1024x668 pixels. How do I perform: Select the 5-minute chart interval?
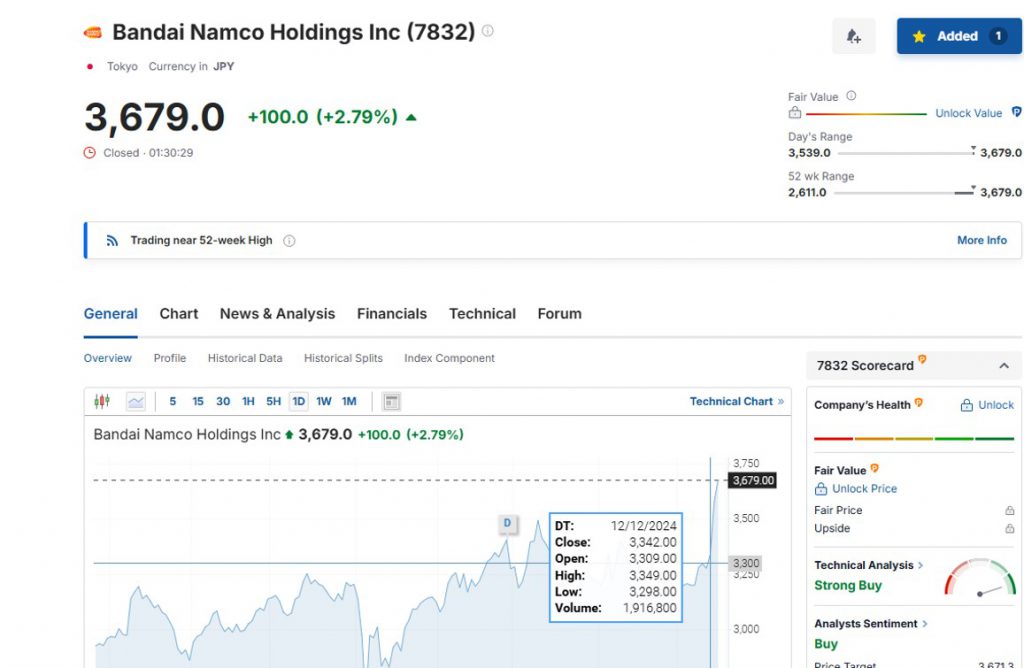tap(172, 402)
